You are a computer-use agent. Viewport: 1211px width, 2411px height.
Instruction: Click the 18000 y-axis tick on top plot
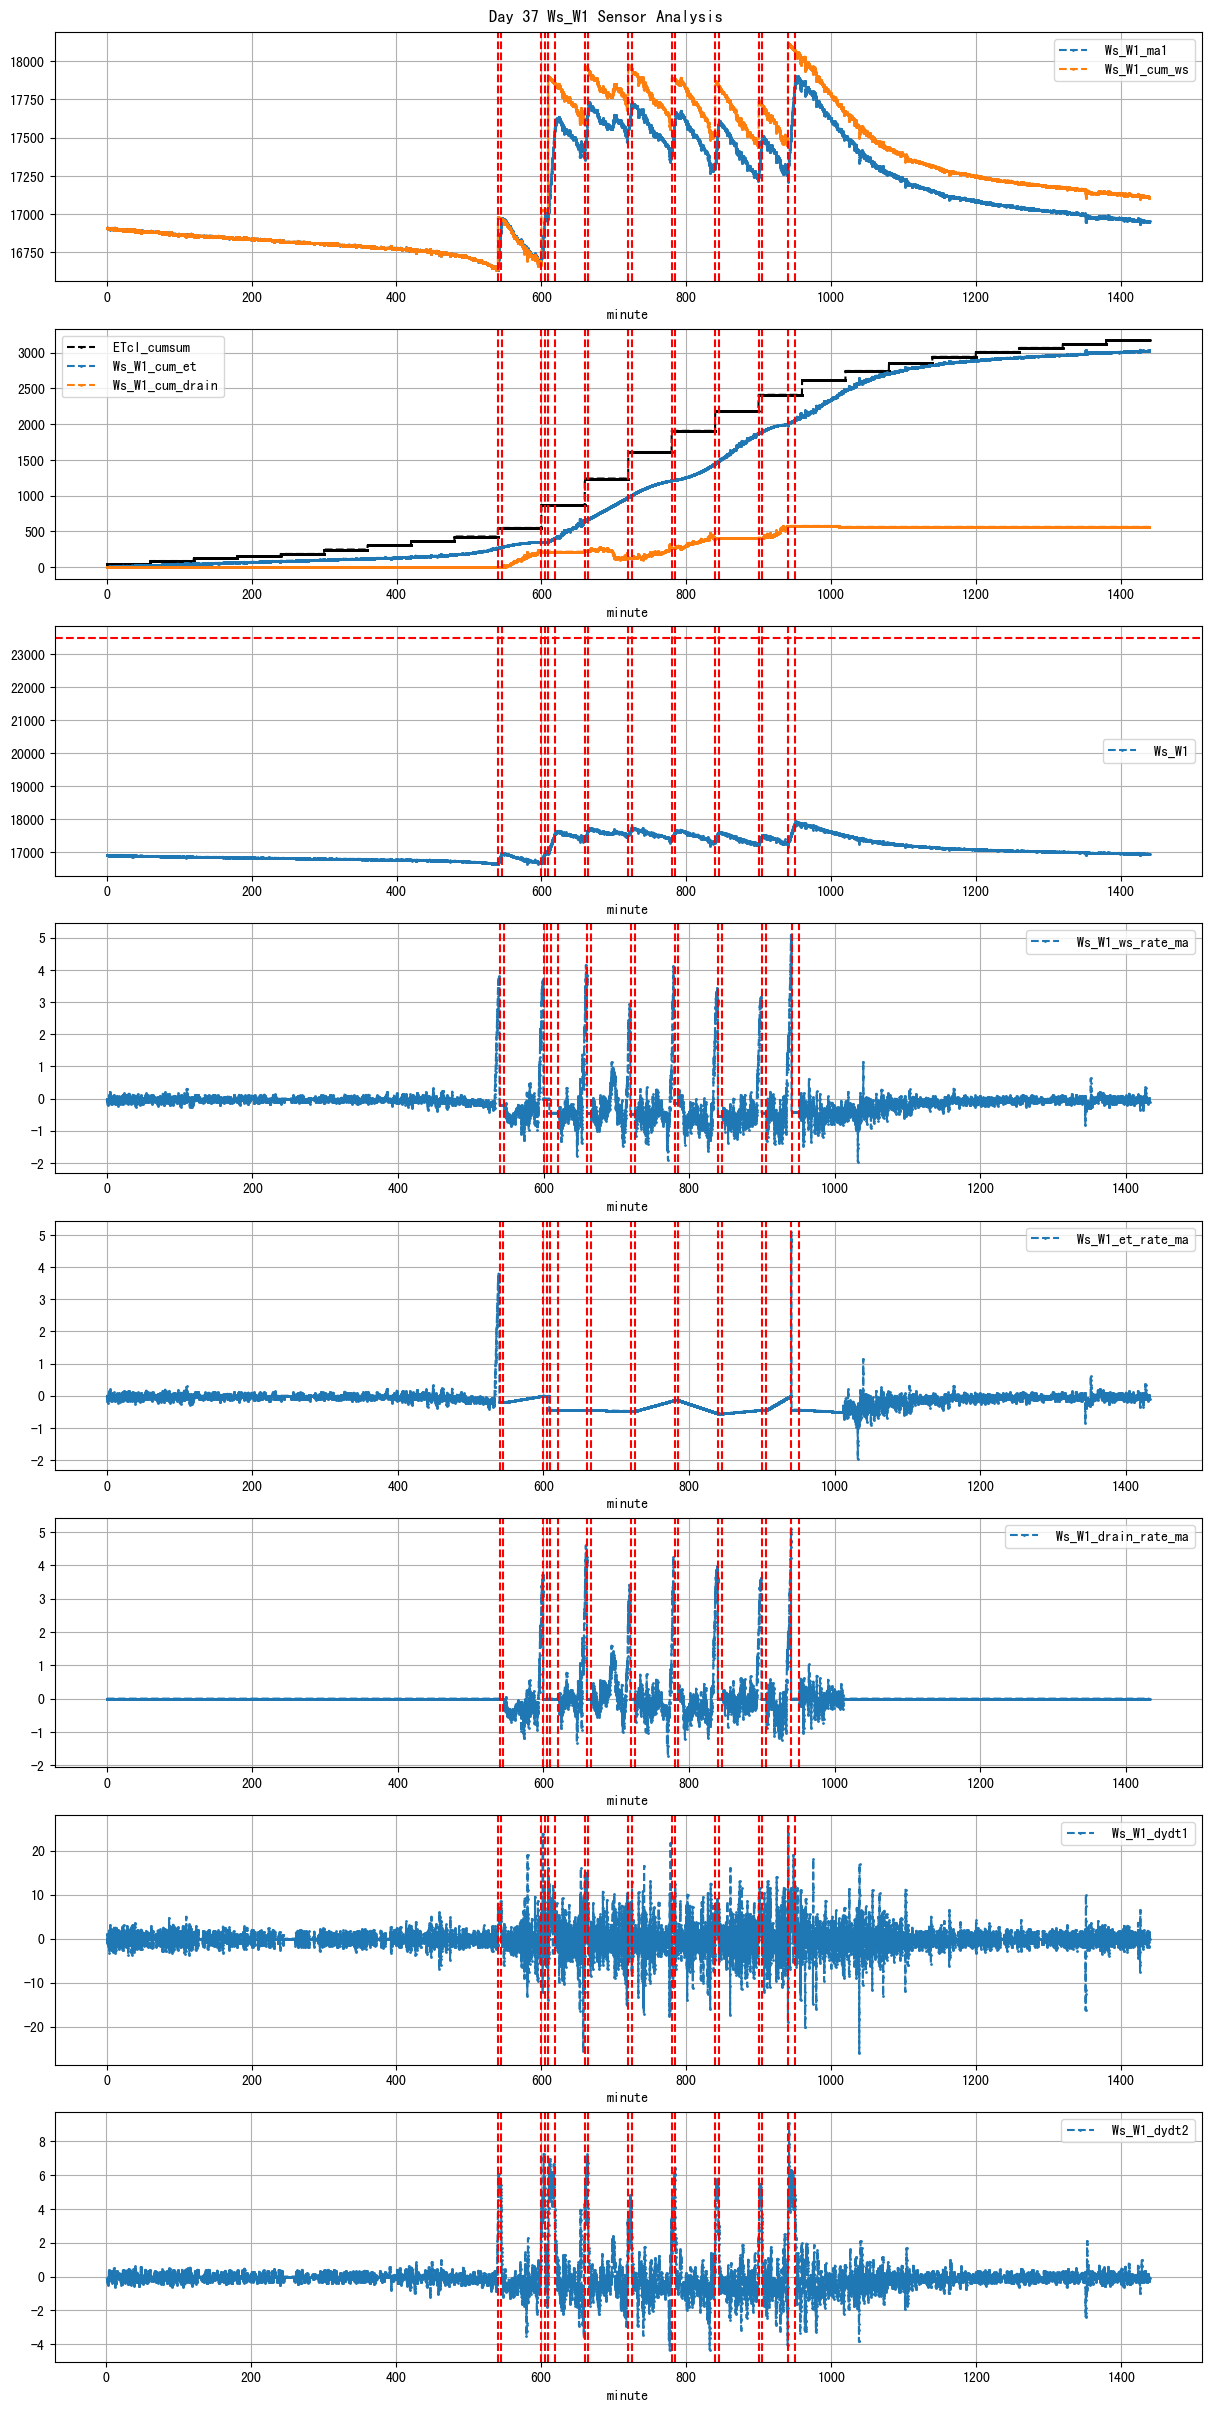point(27,62)
